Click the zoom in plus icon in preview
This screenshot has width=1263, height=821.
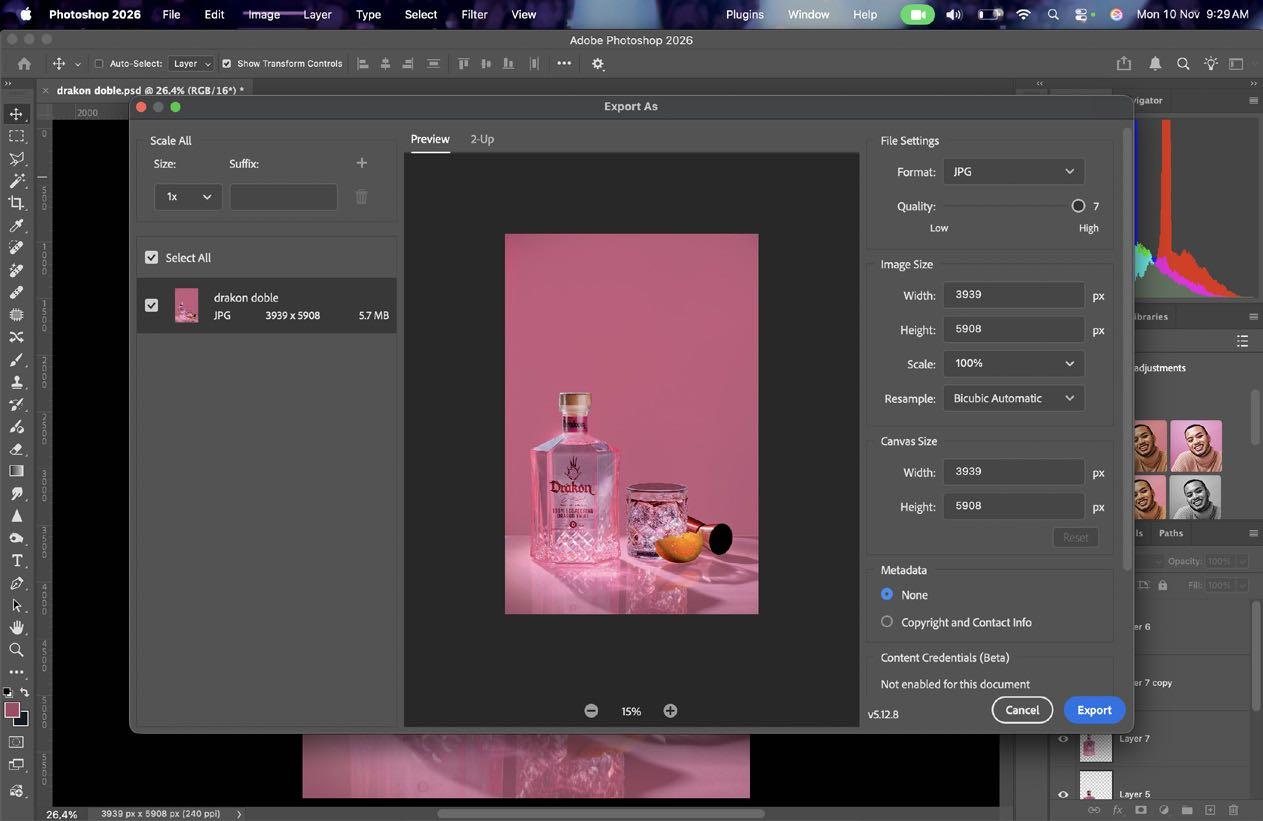pyautogui.click(x=670, y=711)
